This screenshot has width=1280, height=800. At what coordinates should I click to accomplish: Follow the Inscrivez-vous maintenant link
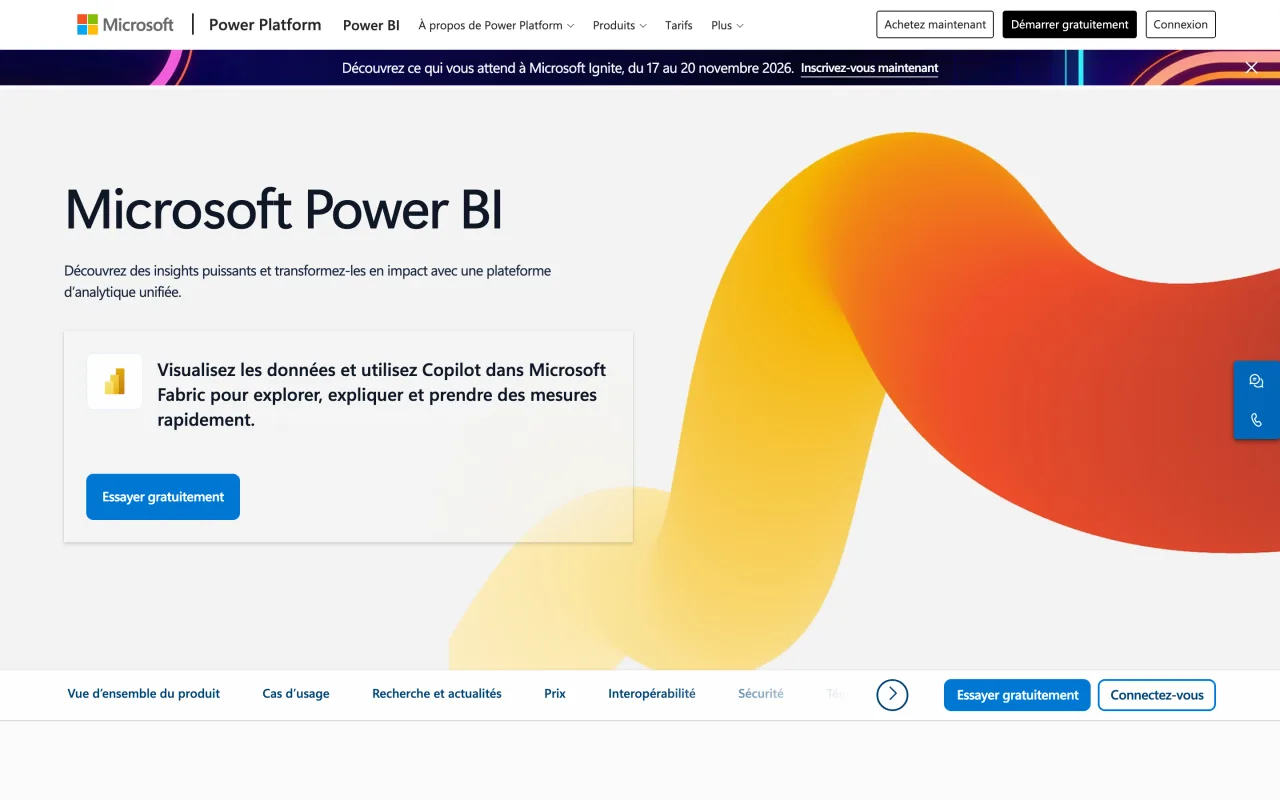click(869, 68)
